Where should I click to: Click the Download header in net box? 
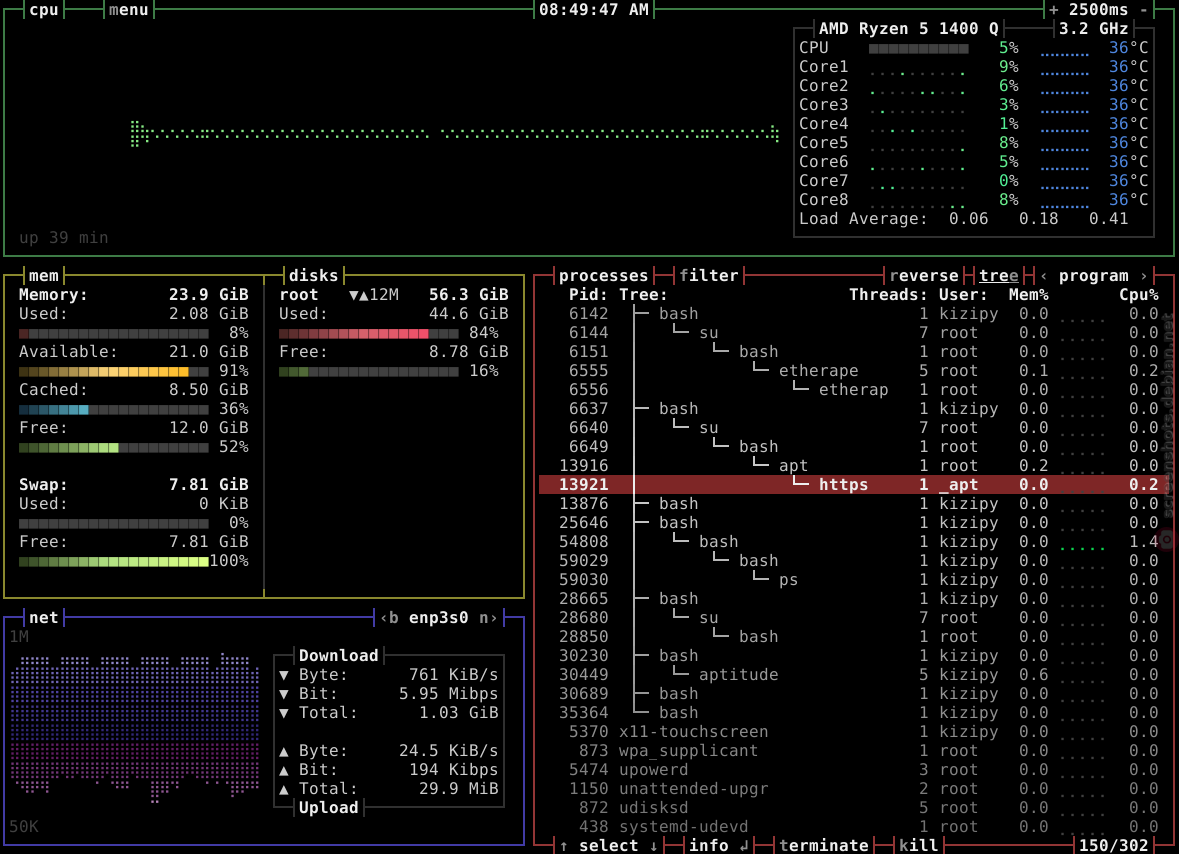tap(338, 656)
